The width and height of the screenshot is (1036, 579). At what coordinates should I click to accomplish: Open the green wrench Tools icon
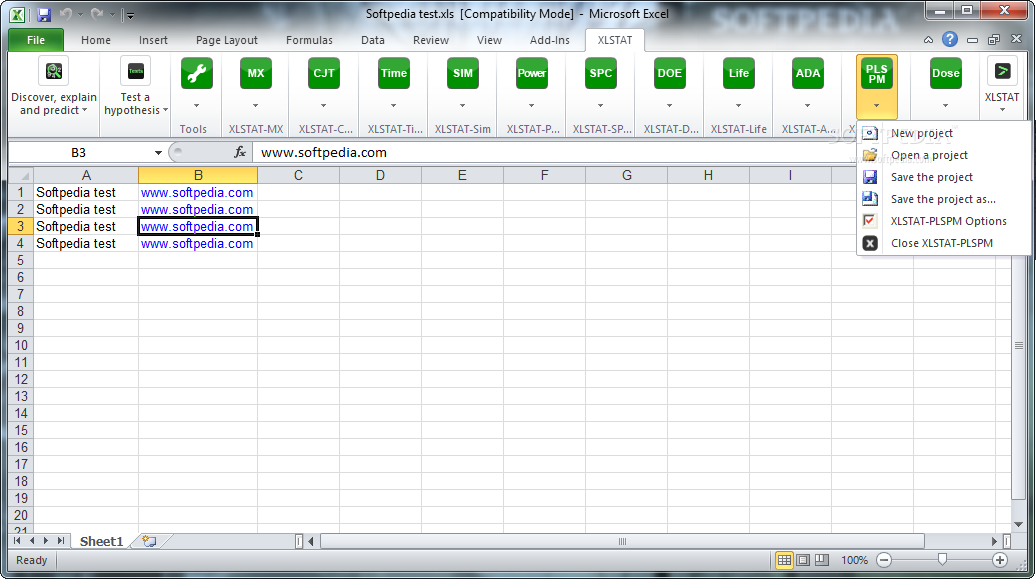click(197, 73)
